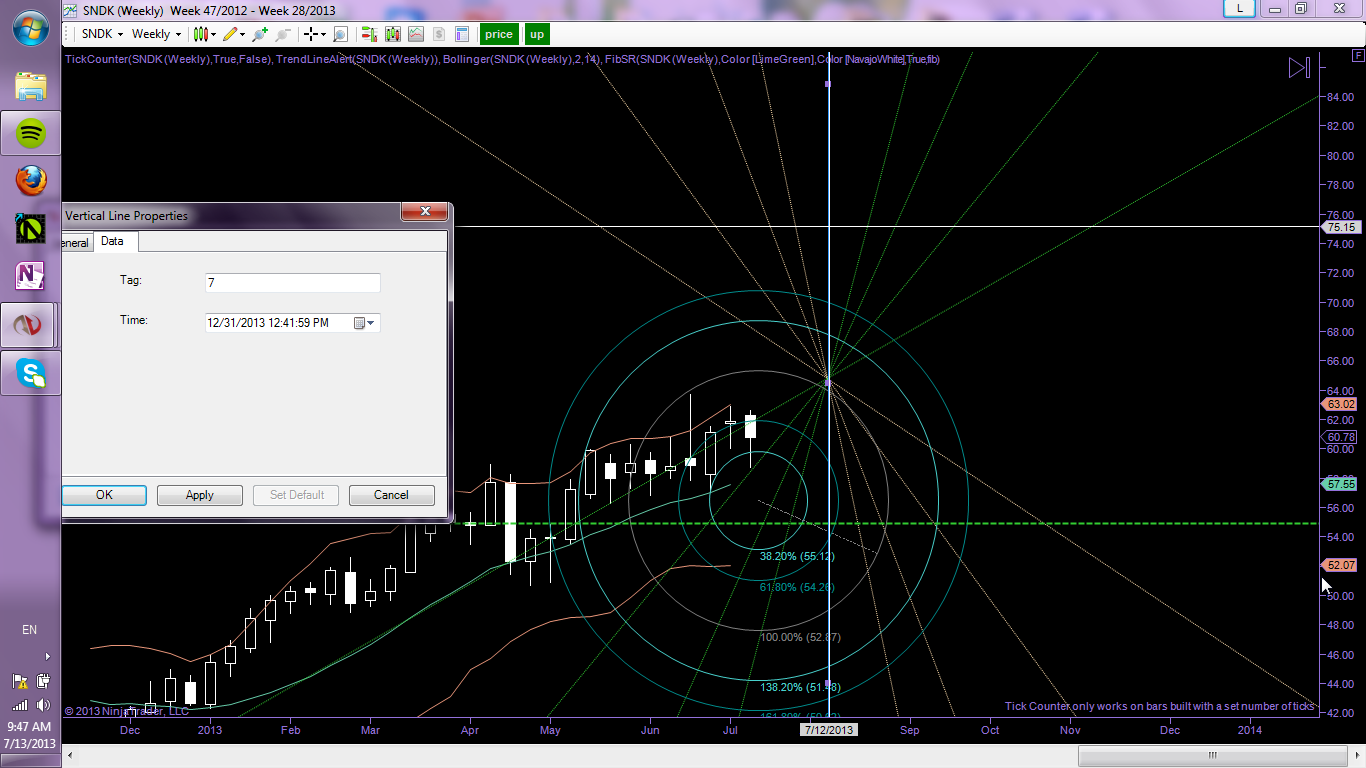This screenshot has height=768, width=1366.
Task: Click the 138.20% Fibonacci label
Action: coord(800,688)
